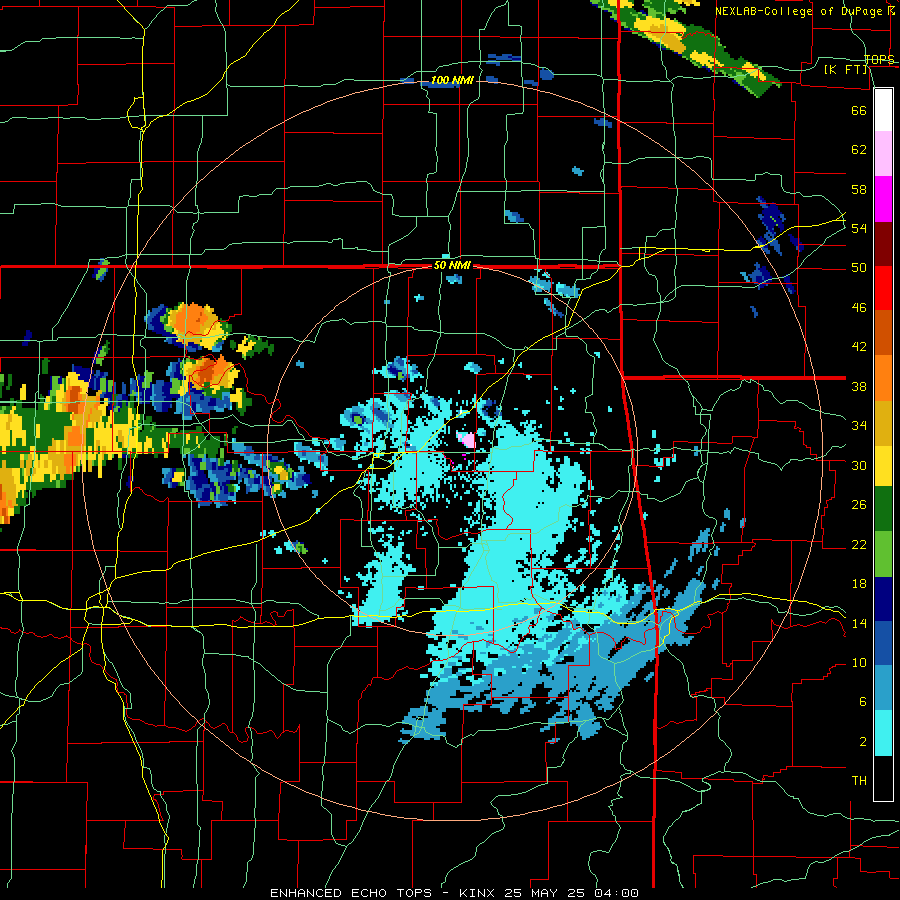Image resolution: width=900 pixels, height=900 pixels.
Task: Select the "KINX" radar site identifier
Action: 478,893
